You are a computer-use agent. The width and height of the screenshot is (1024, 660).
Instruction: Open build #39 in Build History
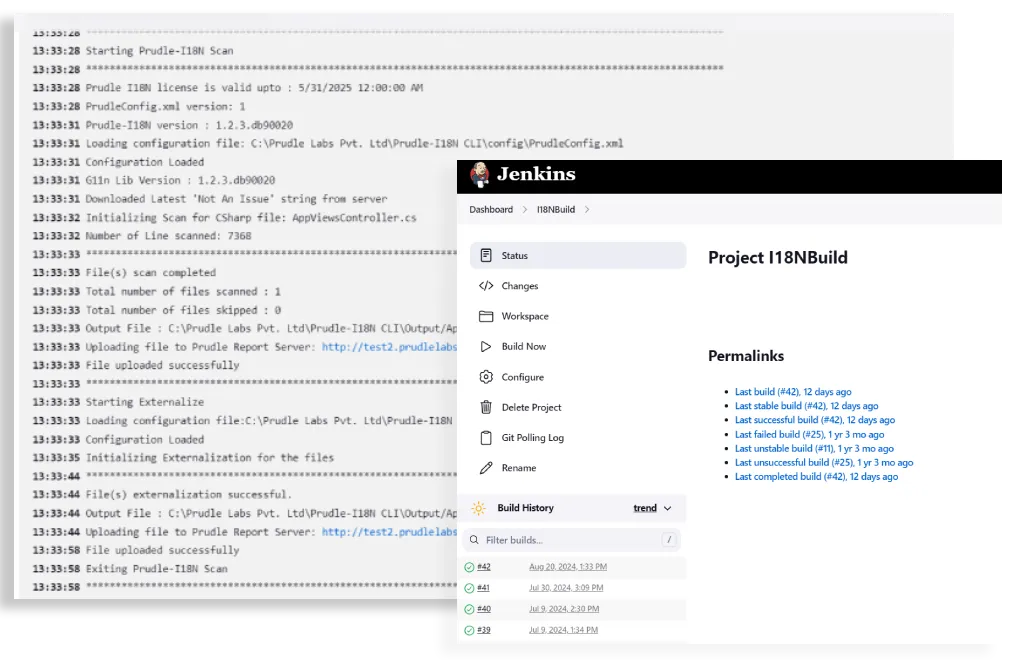pos(484,630)
